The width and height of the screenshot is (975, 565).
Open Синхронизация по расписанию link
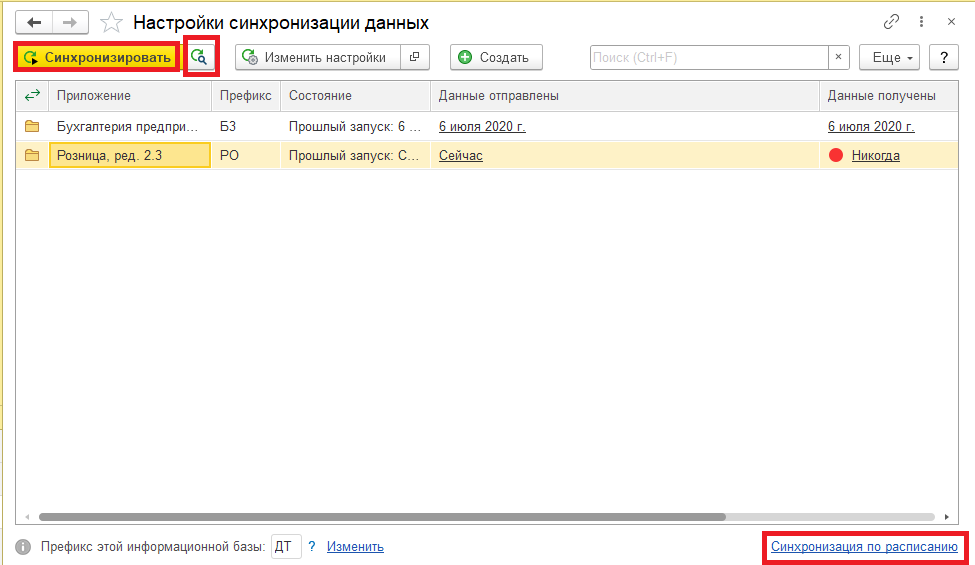(864, 547)
